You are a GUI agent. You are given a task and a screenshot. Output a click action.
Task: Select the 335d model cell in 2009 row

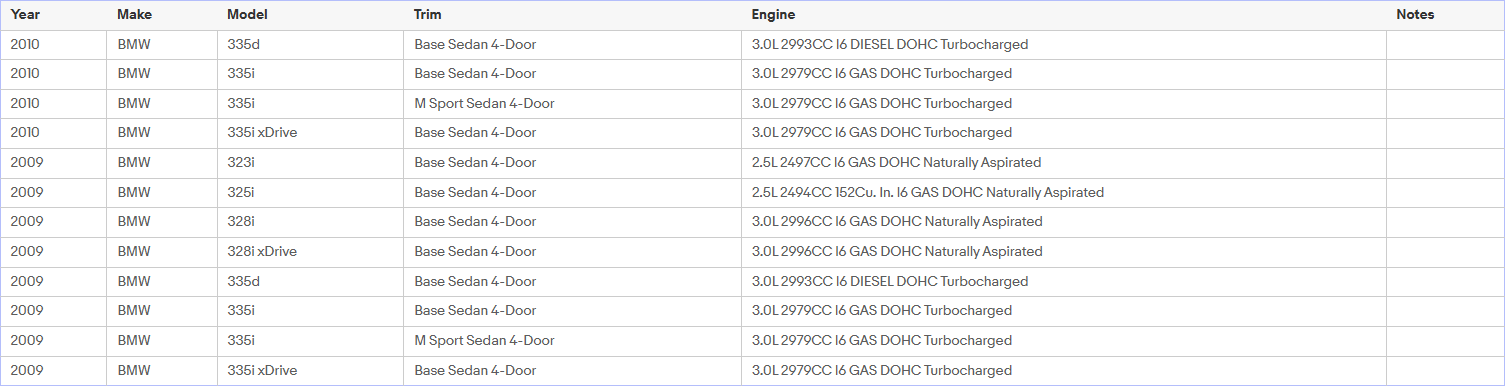pos(310,281)
